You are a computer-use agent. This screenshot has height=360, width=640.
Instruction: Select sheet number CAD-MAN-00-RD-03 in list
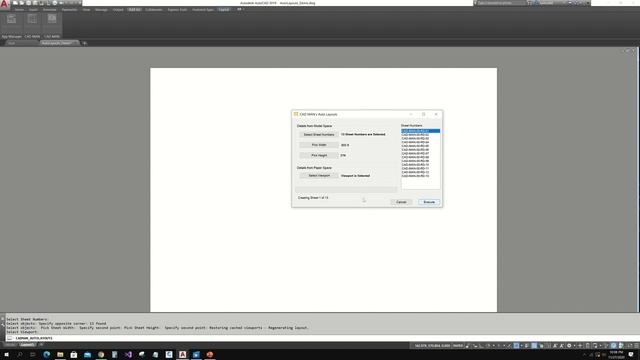pyautogui.click(x=420, y=138)
